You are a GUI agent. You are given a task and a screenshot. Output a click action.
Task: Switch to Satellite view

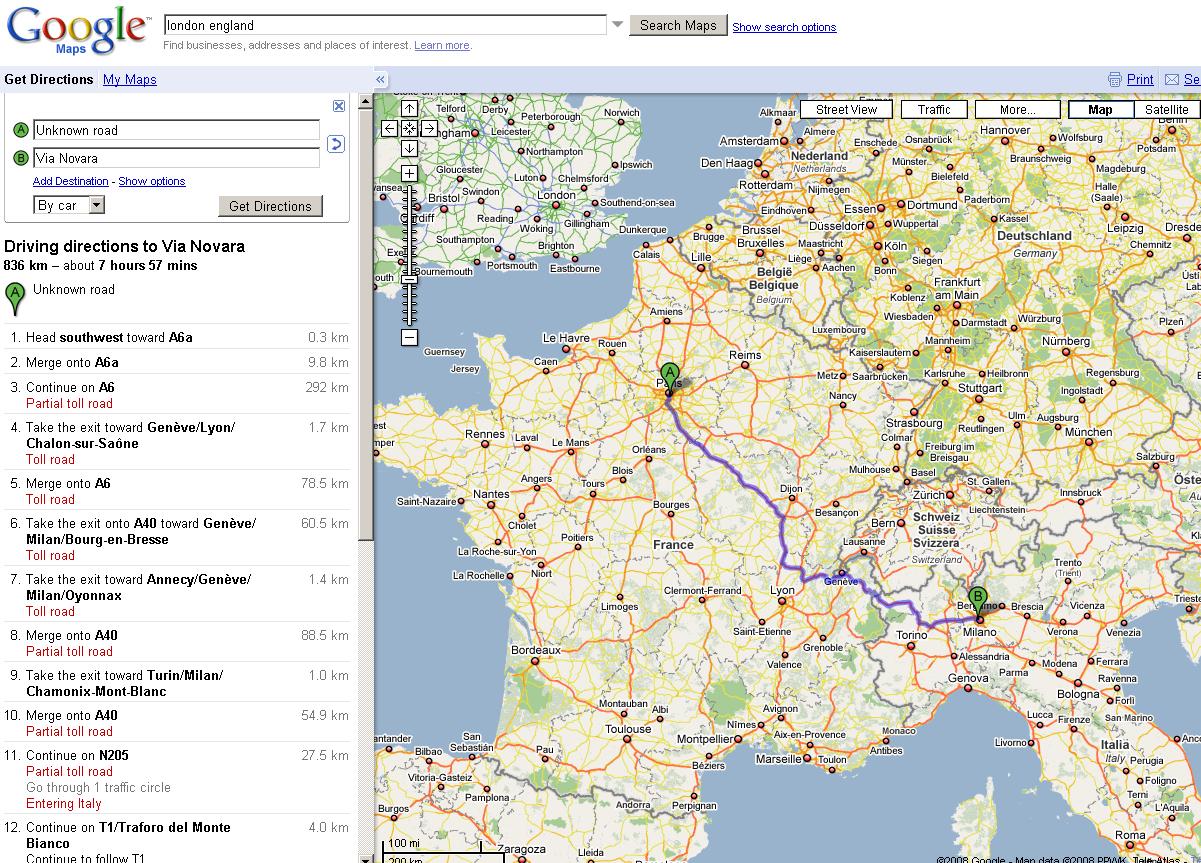tap(1166, 110)
